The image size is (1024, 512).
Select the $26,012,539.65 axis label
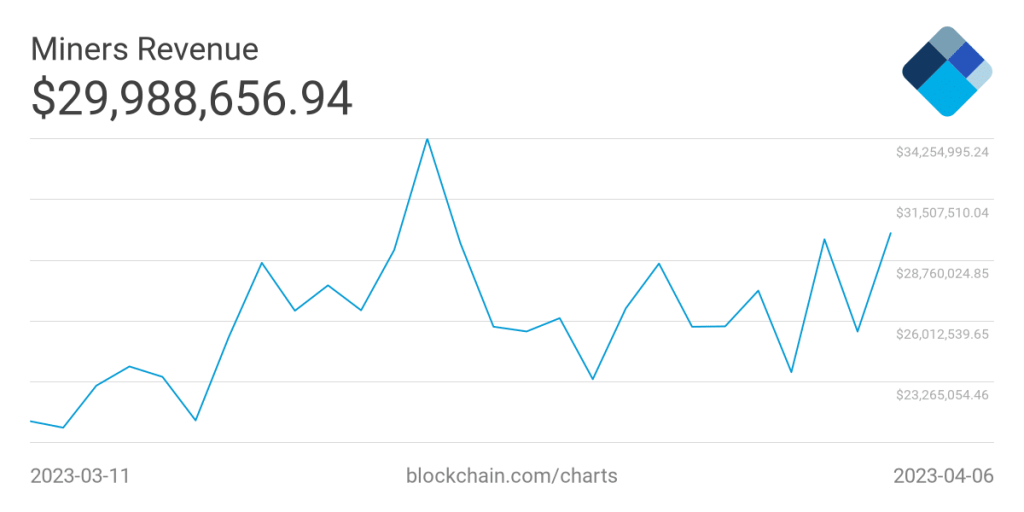(x=942, y=333)
